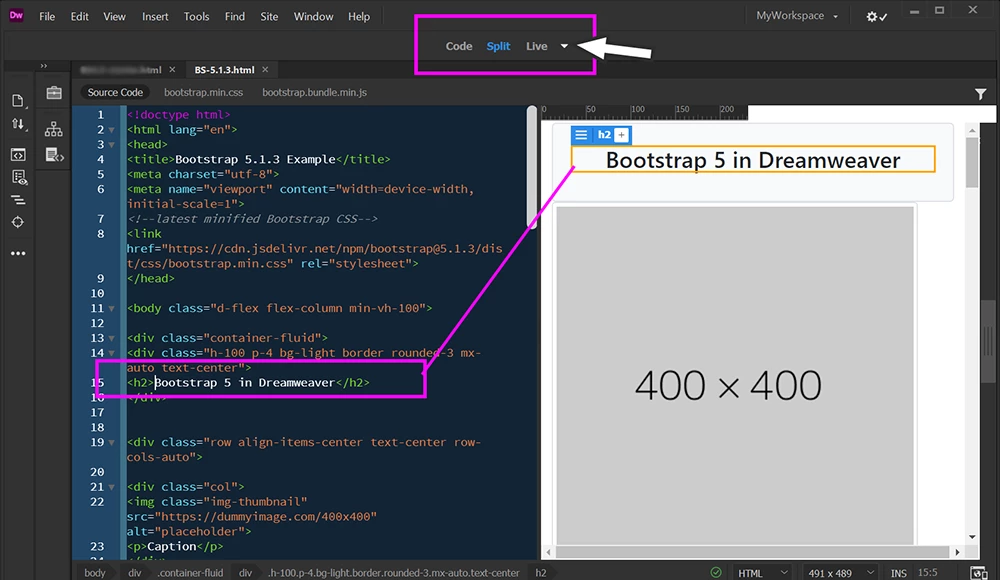
Task: Turn on Inspect mode eye icon
Action: pyautogui.click(x=18, y=177)
